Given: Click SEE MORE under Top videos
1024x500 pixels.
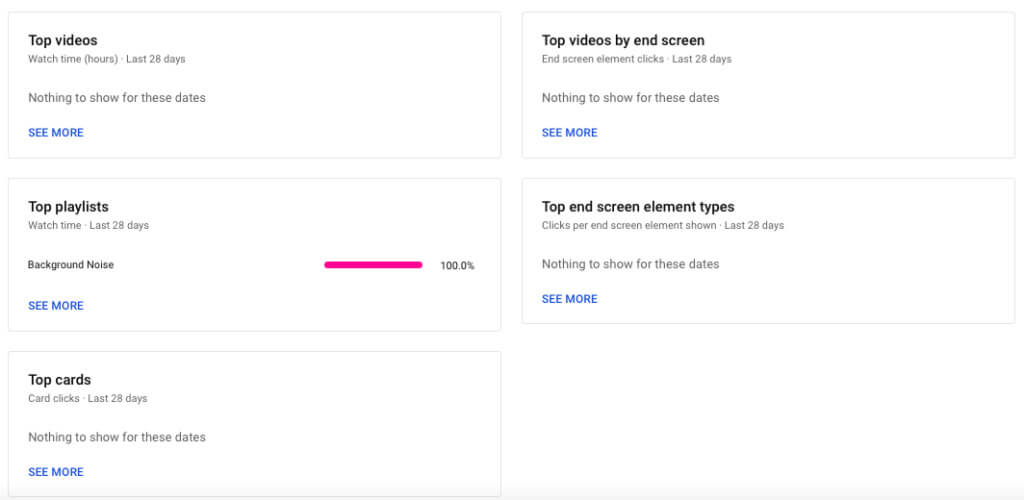Looking at the screenshot, I should coord(56,133).
